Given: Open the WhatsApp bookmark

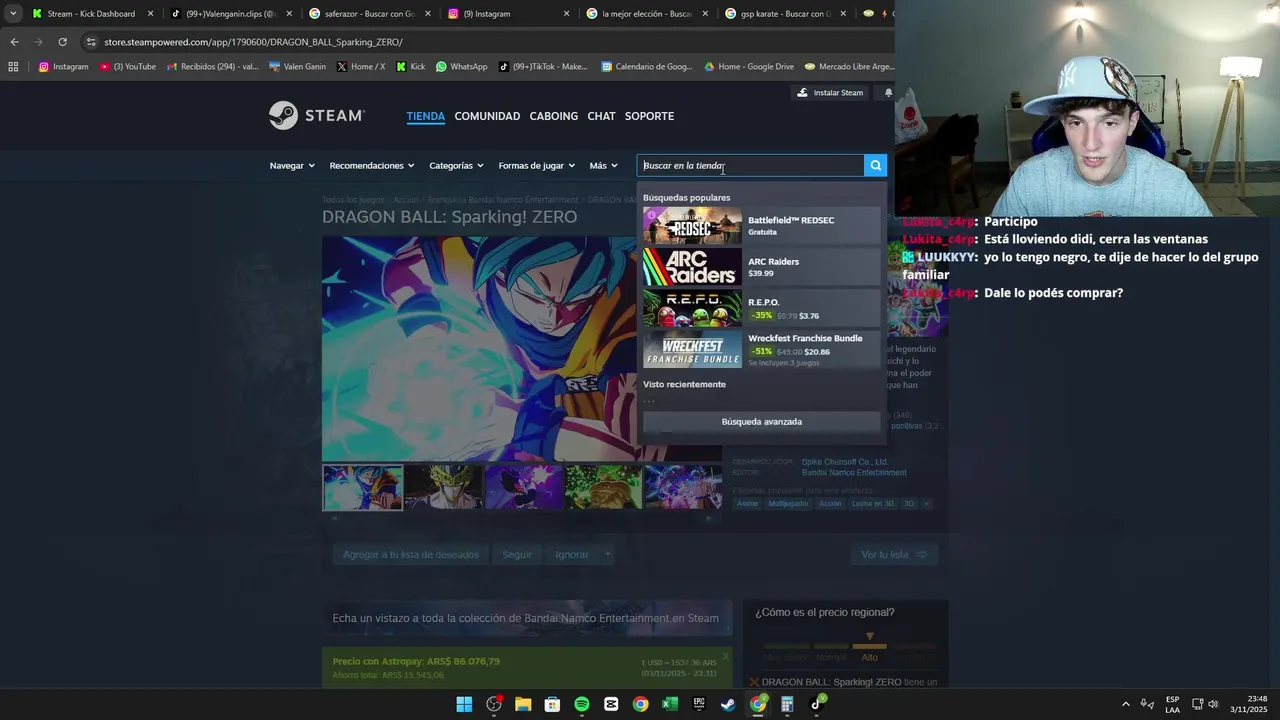Looking at the screenshot, I should (462, 67).
